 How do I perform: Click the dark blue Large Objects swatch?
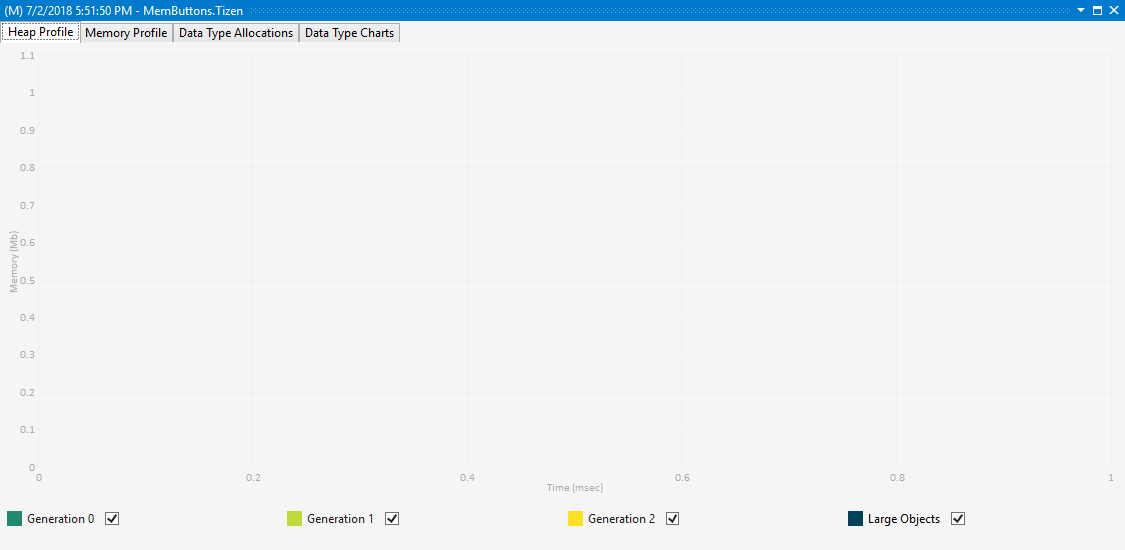855,519
